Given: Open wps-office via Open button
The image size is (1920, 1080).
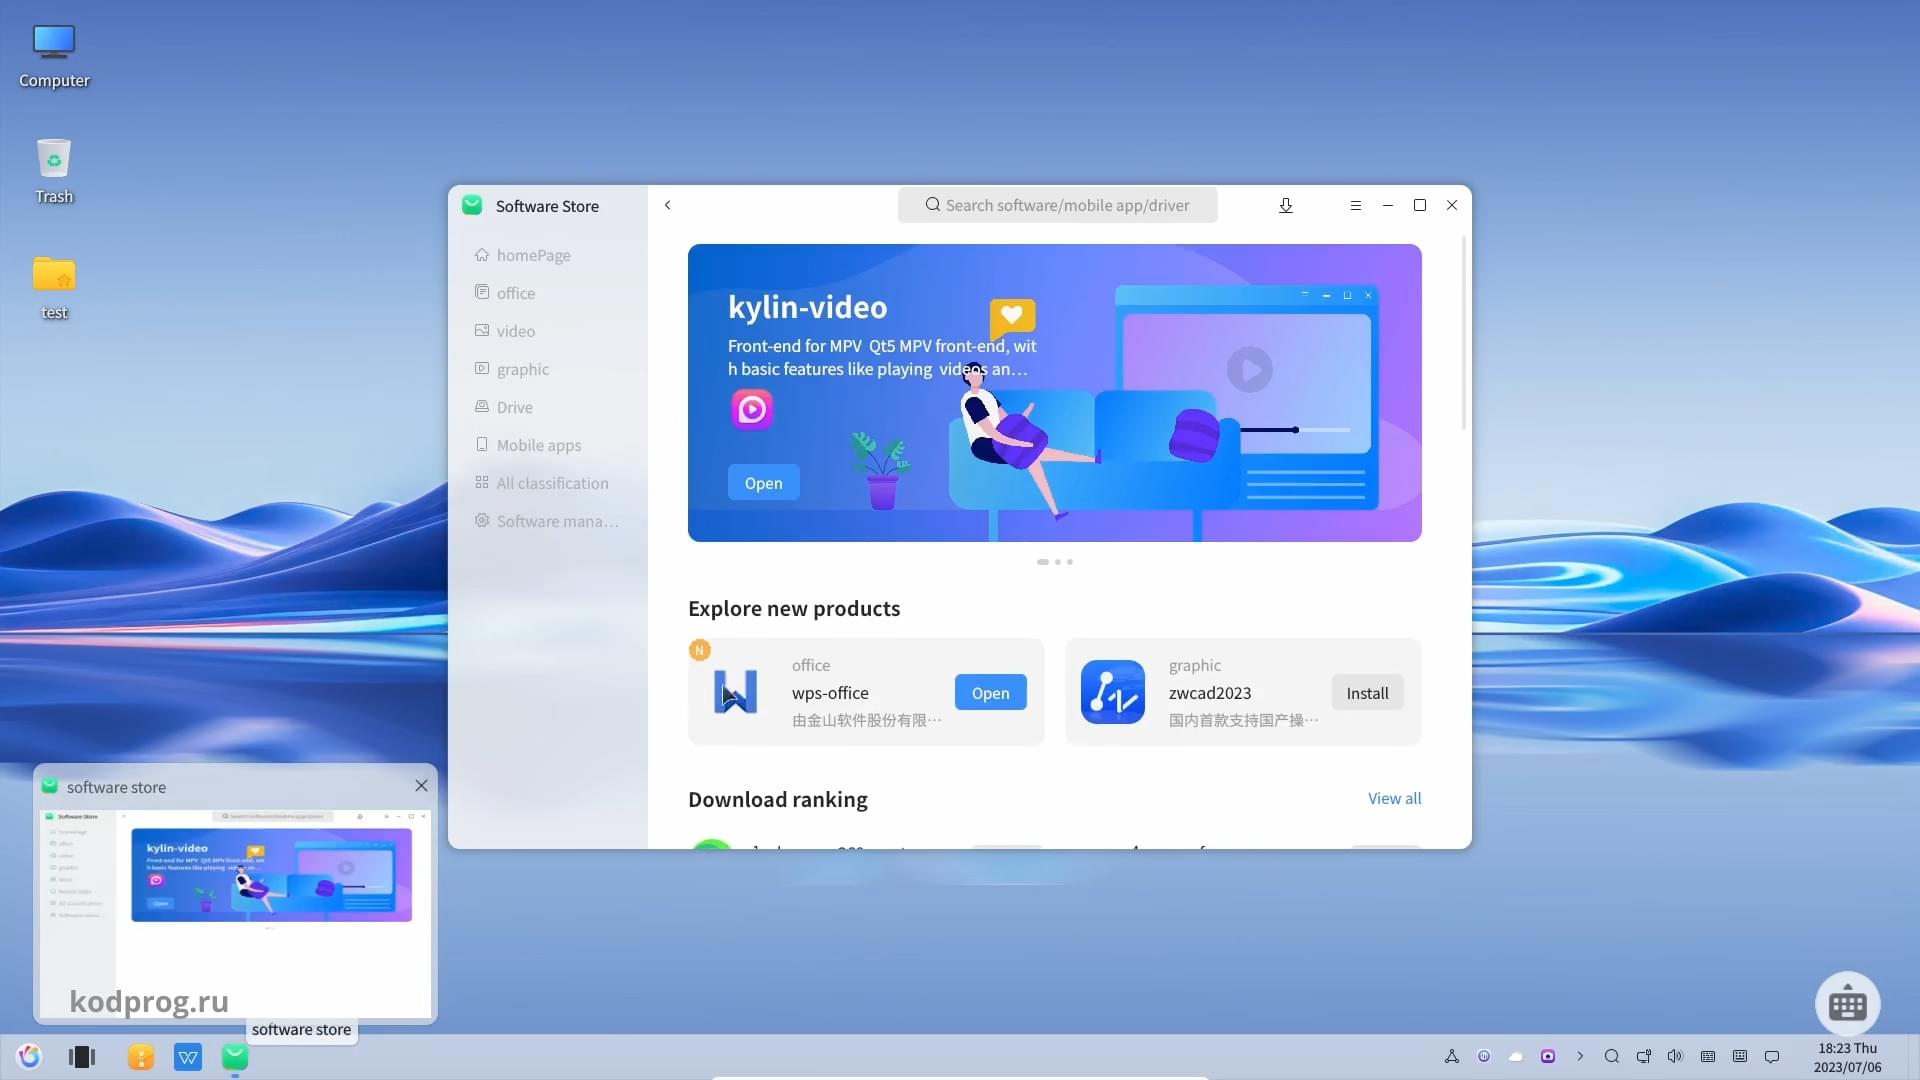Looking at the screenshot, I should [x=990, y=693].
